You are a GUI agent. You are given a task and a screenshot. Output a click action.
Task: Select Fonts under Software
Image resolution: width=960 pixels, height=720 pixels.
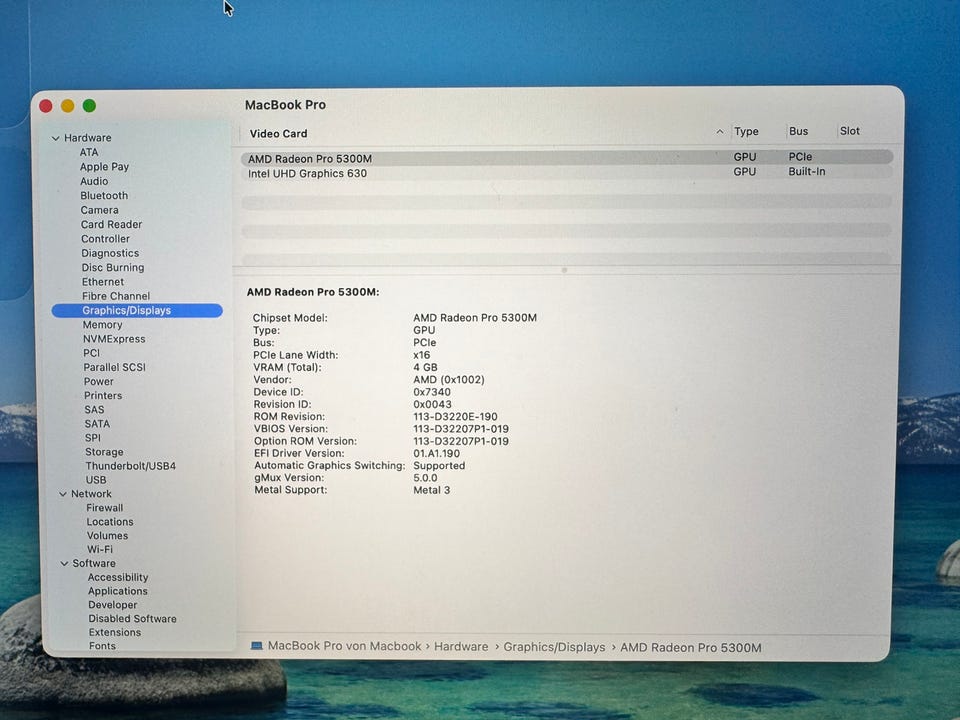point(102,646)
